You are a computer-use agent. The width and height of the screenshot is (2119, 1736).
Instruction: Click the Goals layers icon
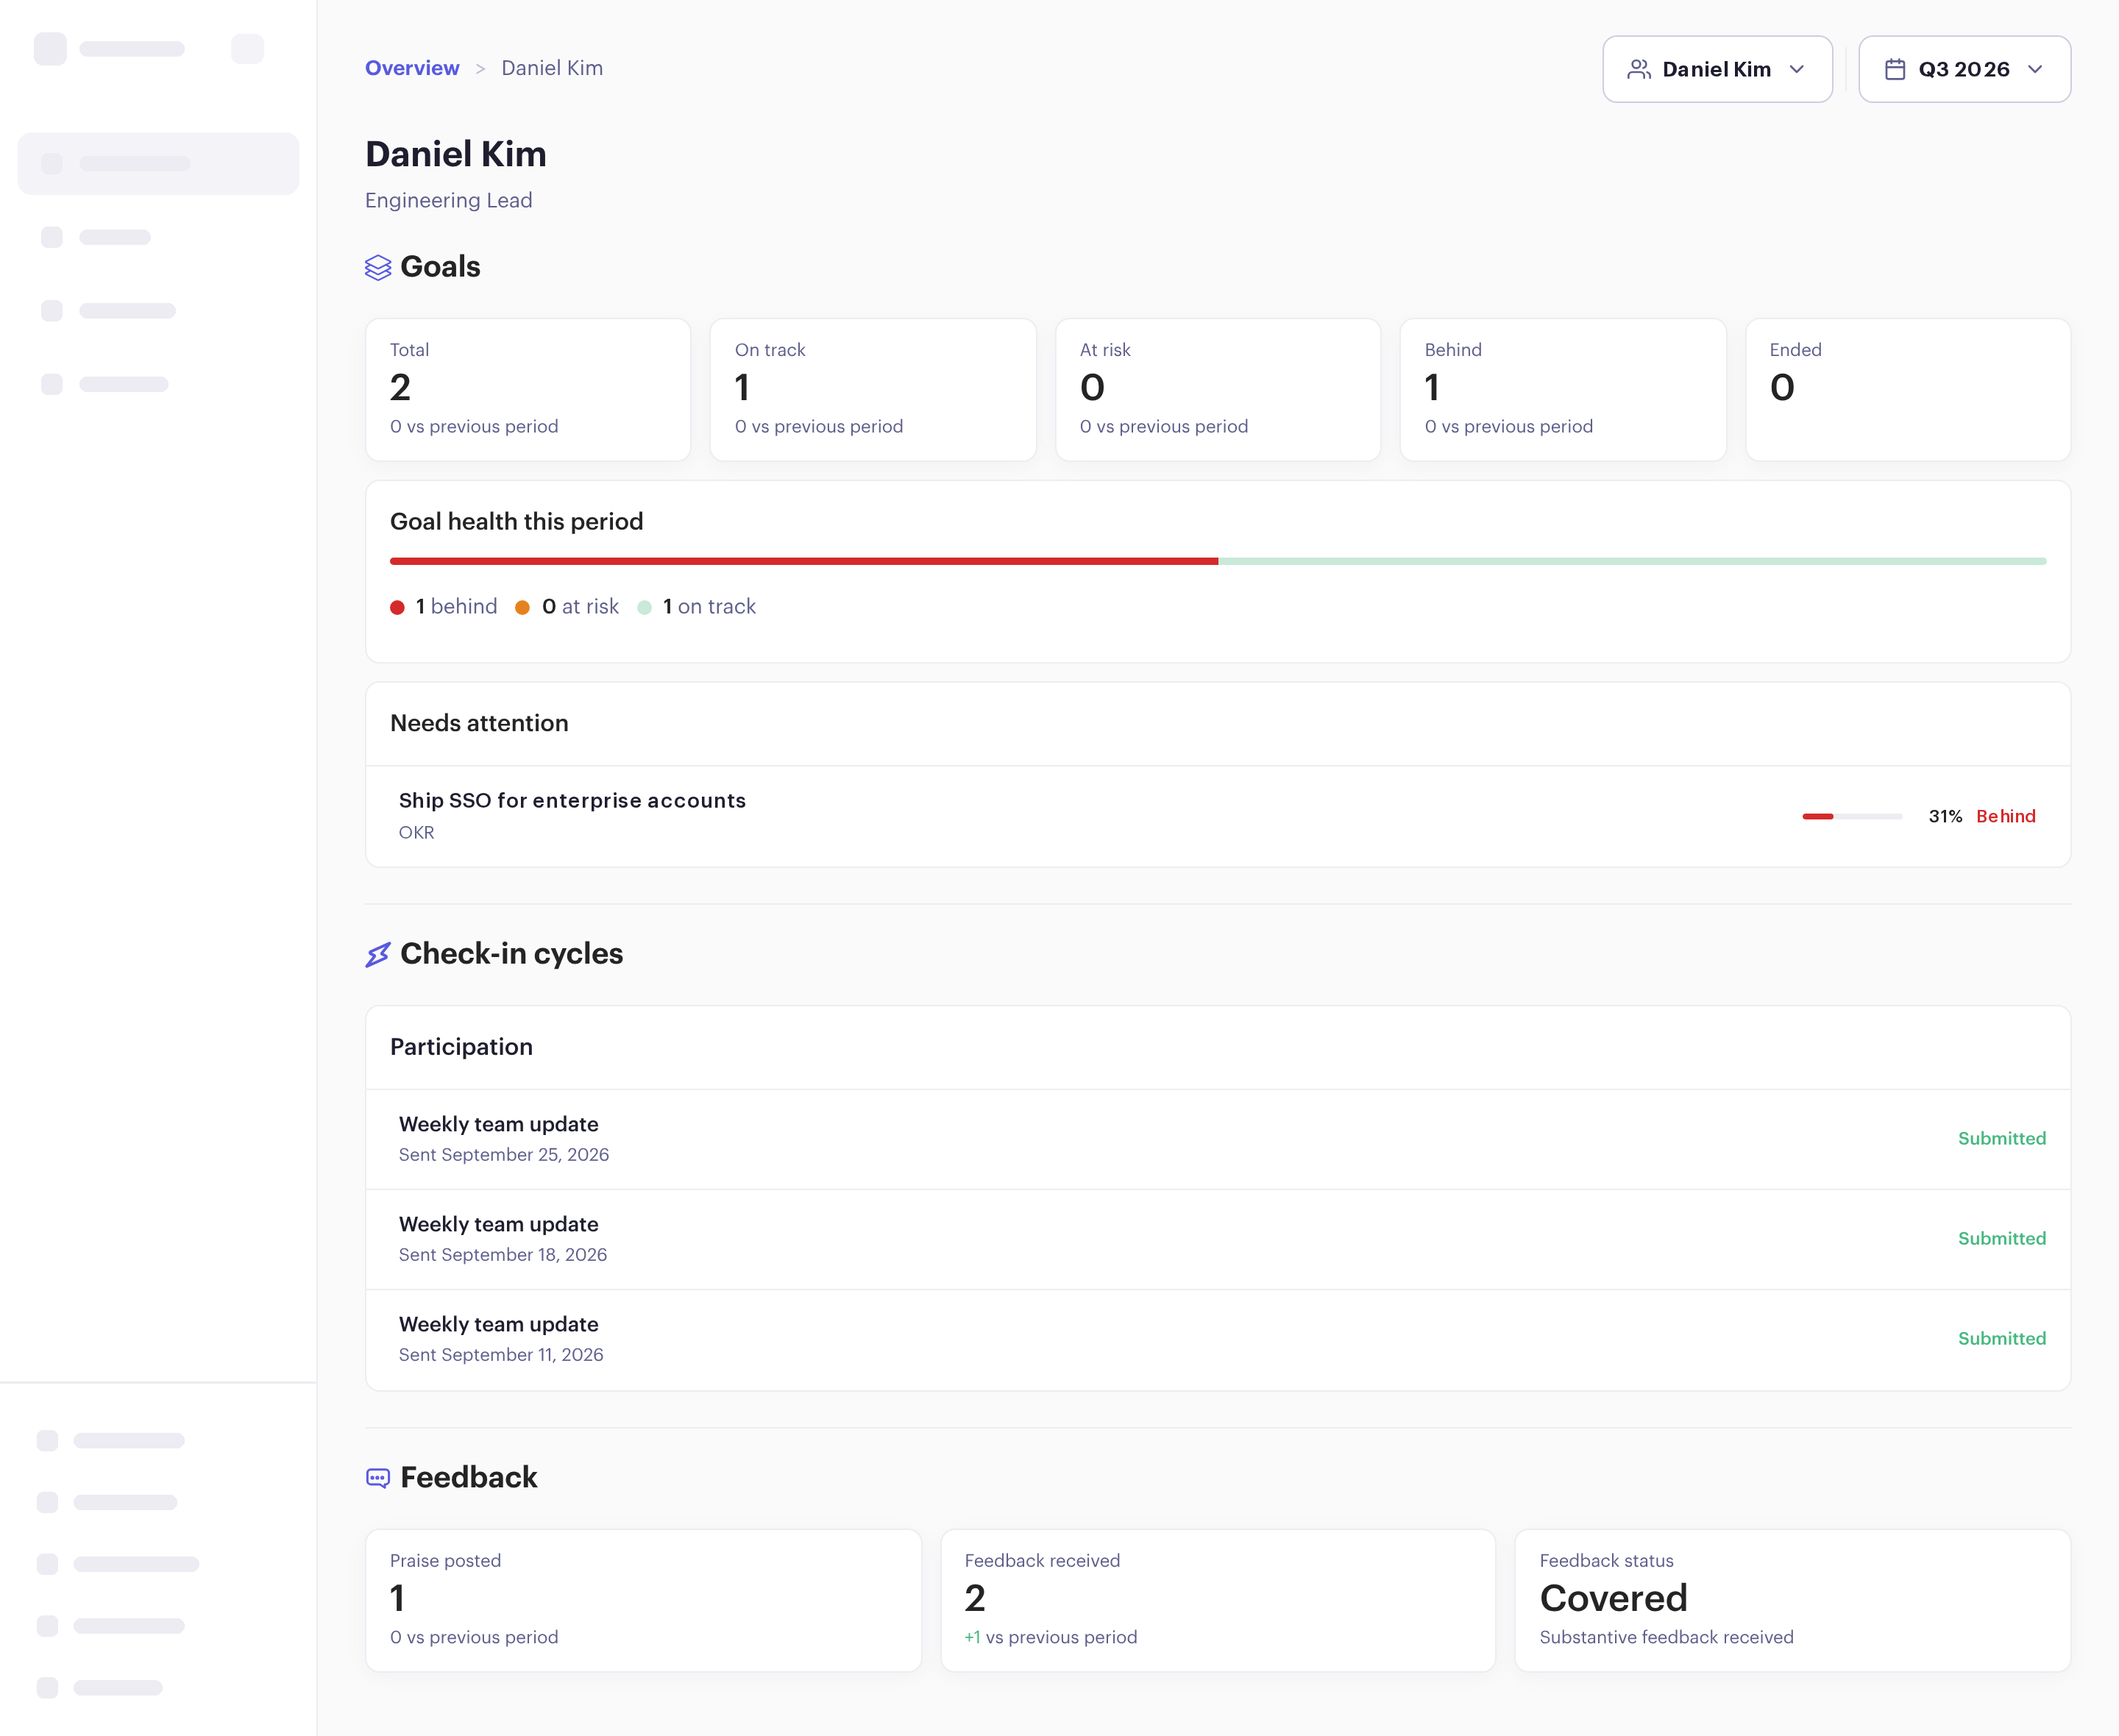(378, 268)
